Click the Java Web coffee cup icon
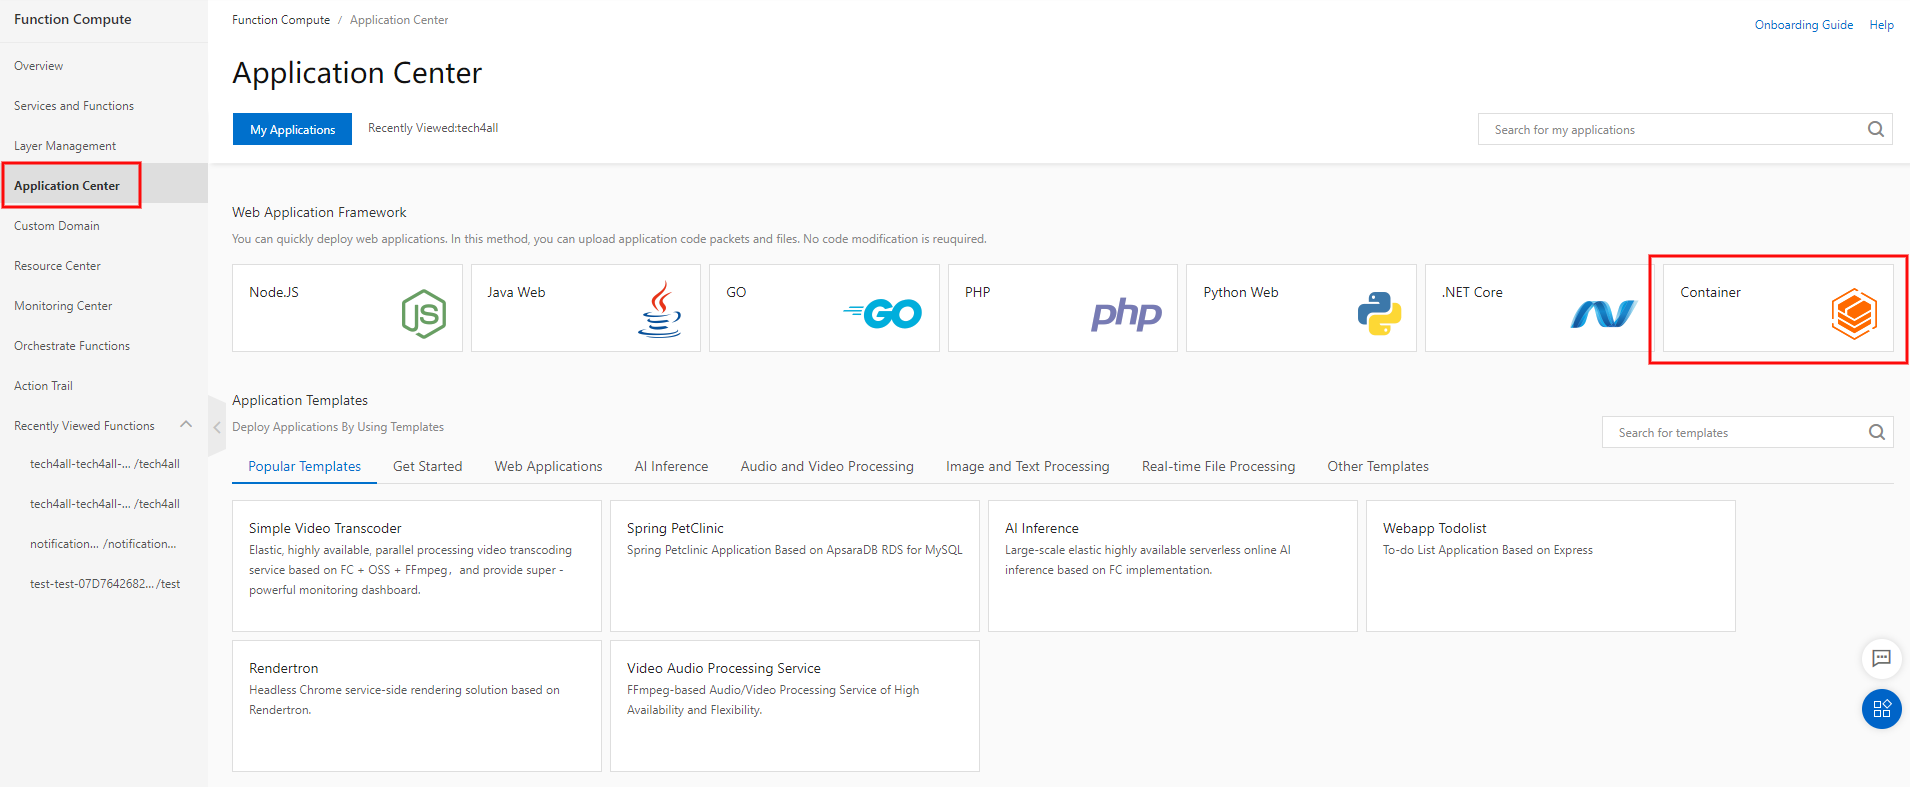 click(660, 309)
